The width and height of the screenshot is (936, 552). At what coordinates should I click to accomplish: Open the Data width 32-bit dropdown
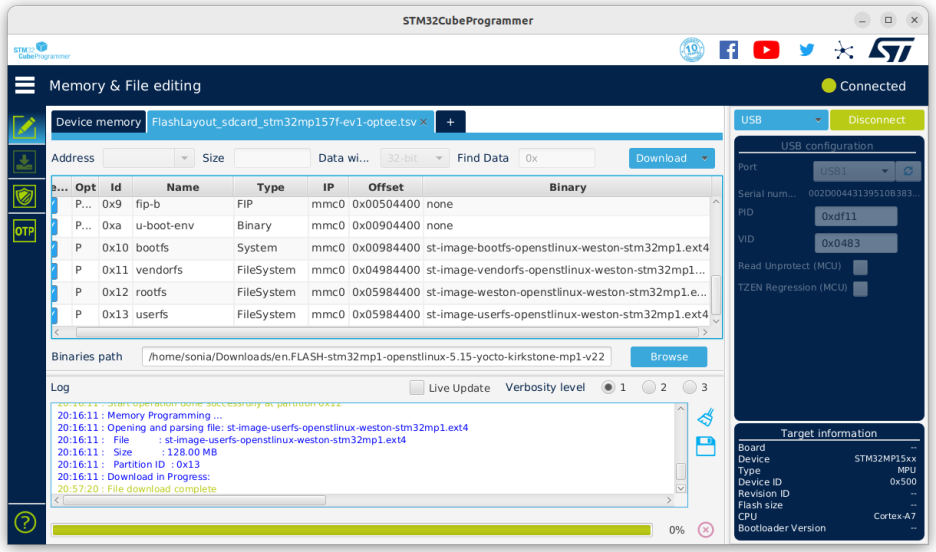pos(414,158)
